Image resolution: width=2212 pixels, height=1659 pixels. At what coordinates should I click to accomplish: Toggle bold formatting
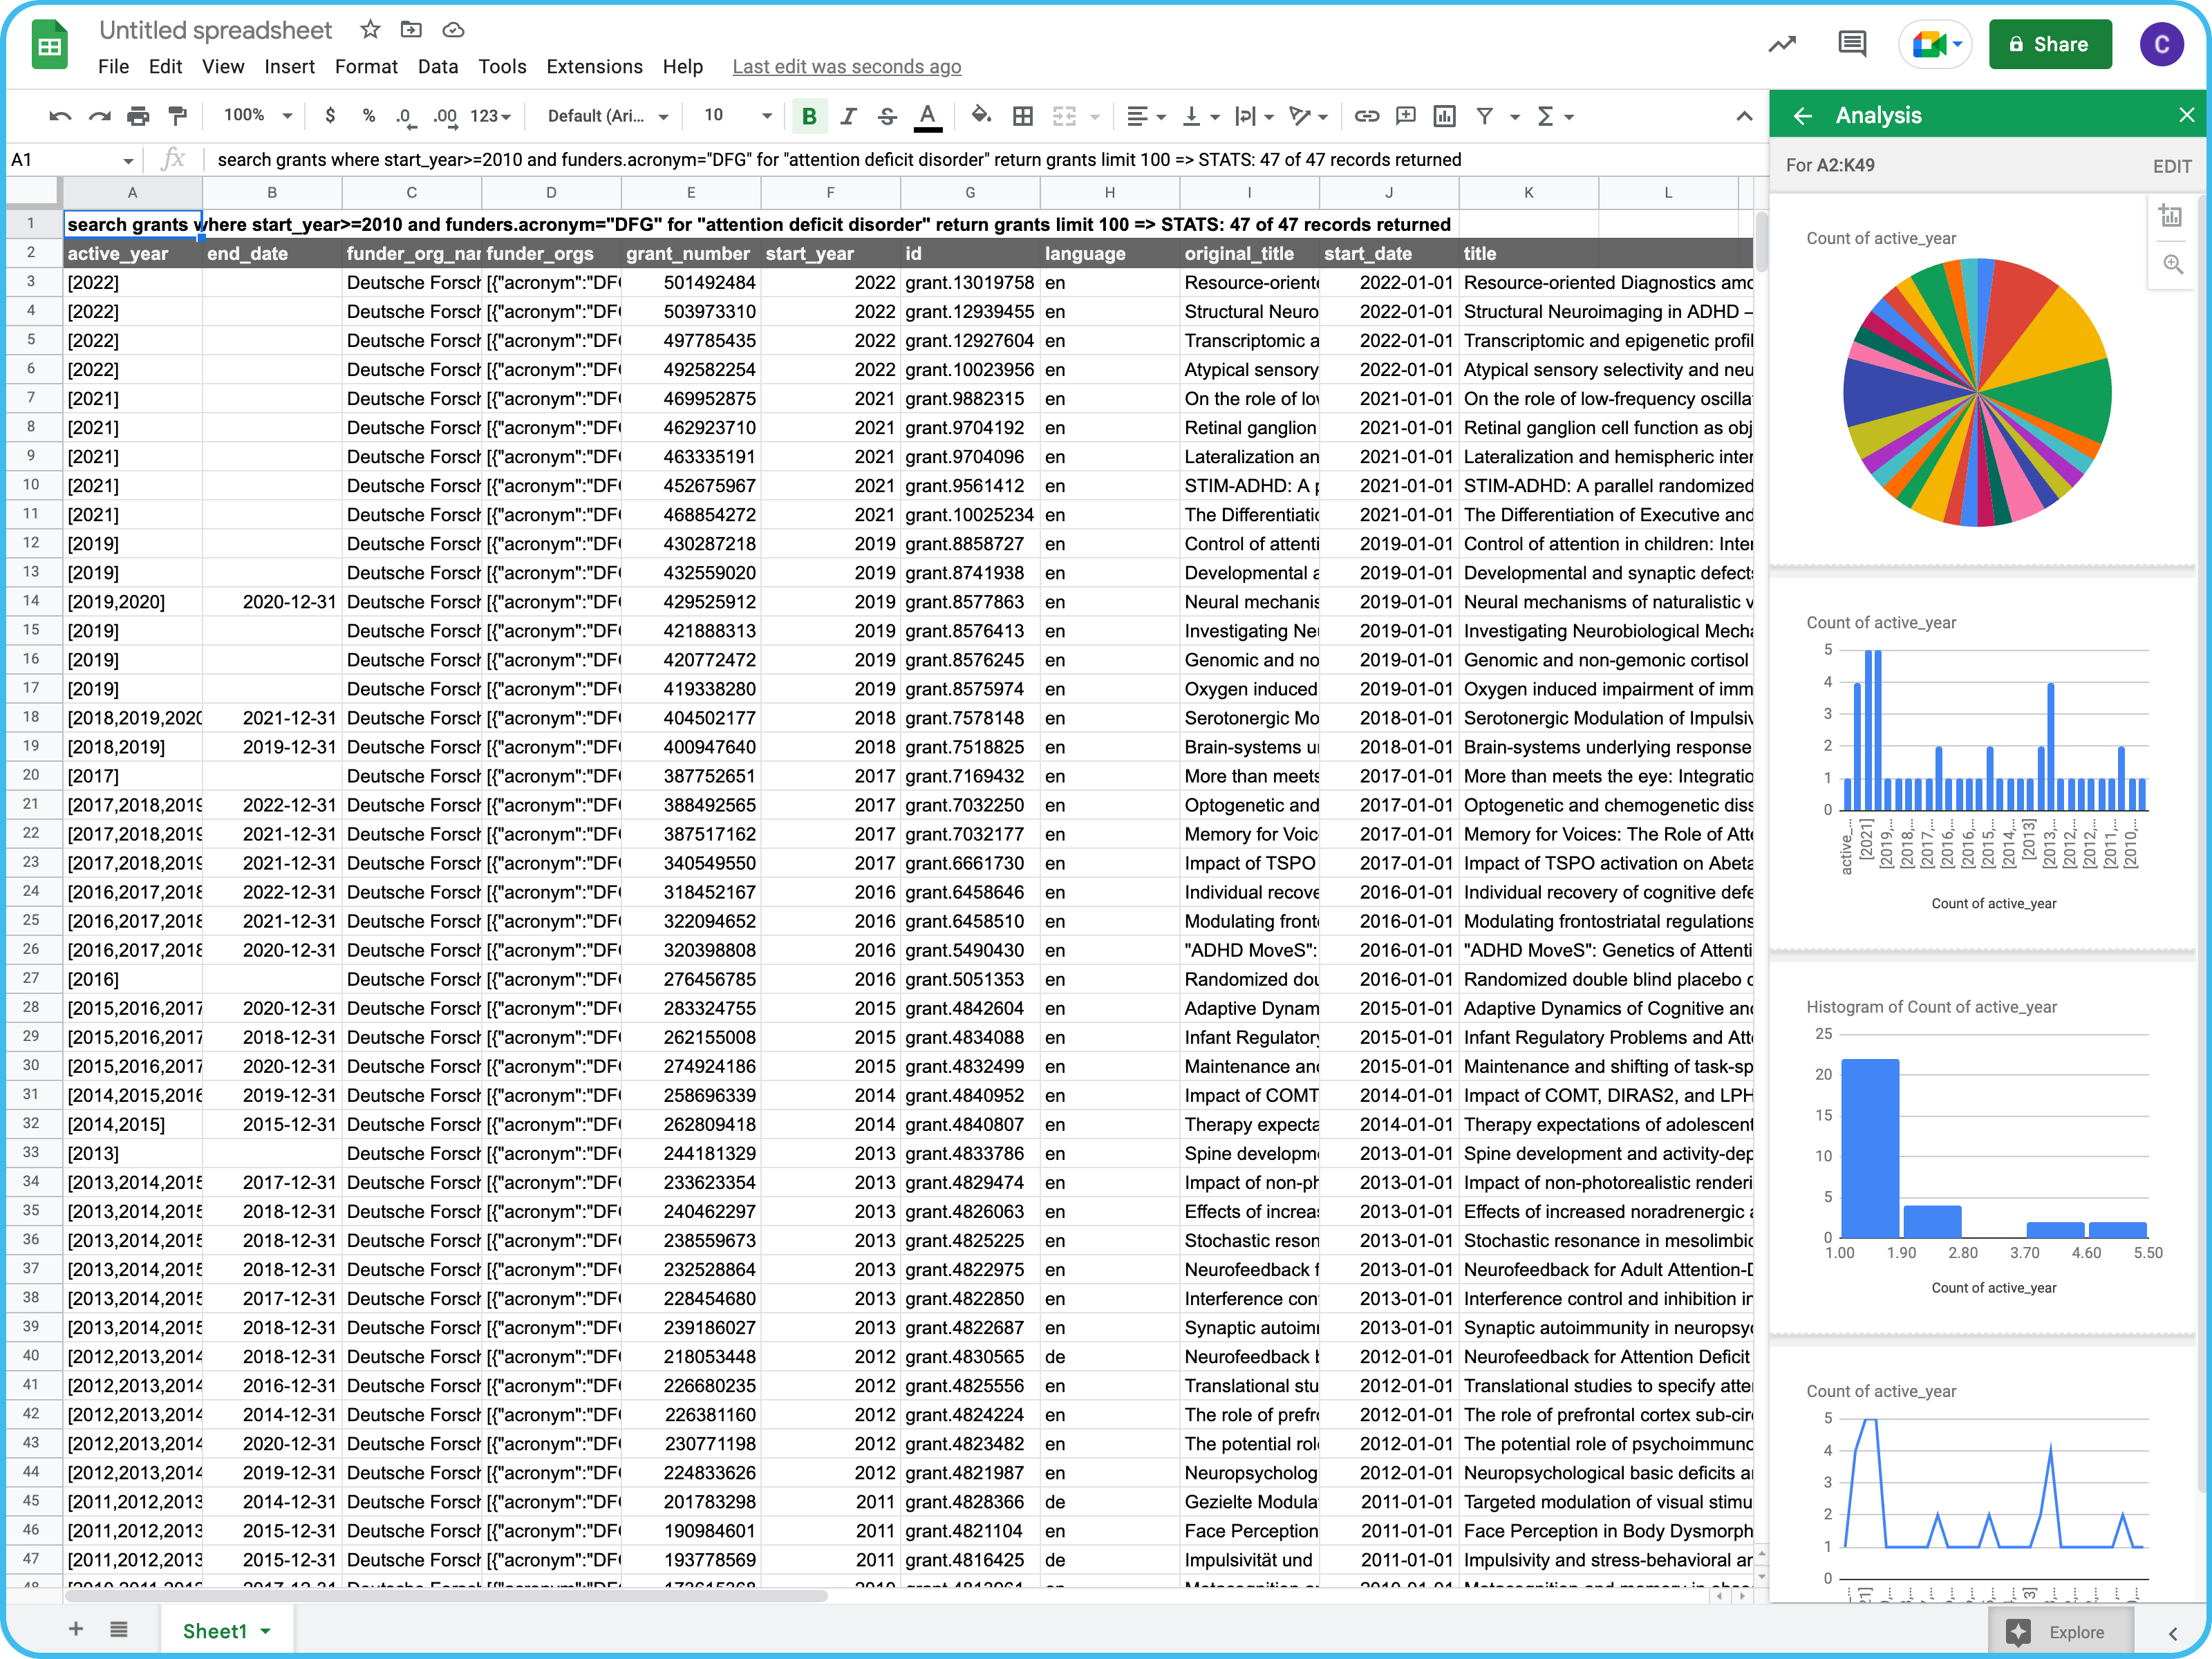point(809,116)
